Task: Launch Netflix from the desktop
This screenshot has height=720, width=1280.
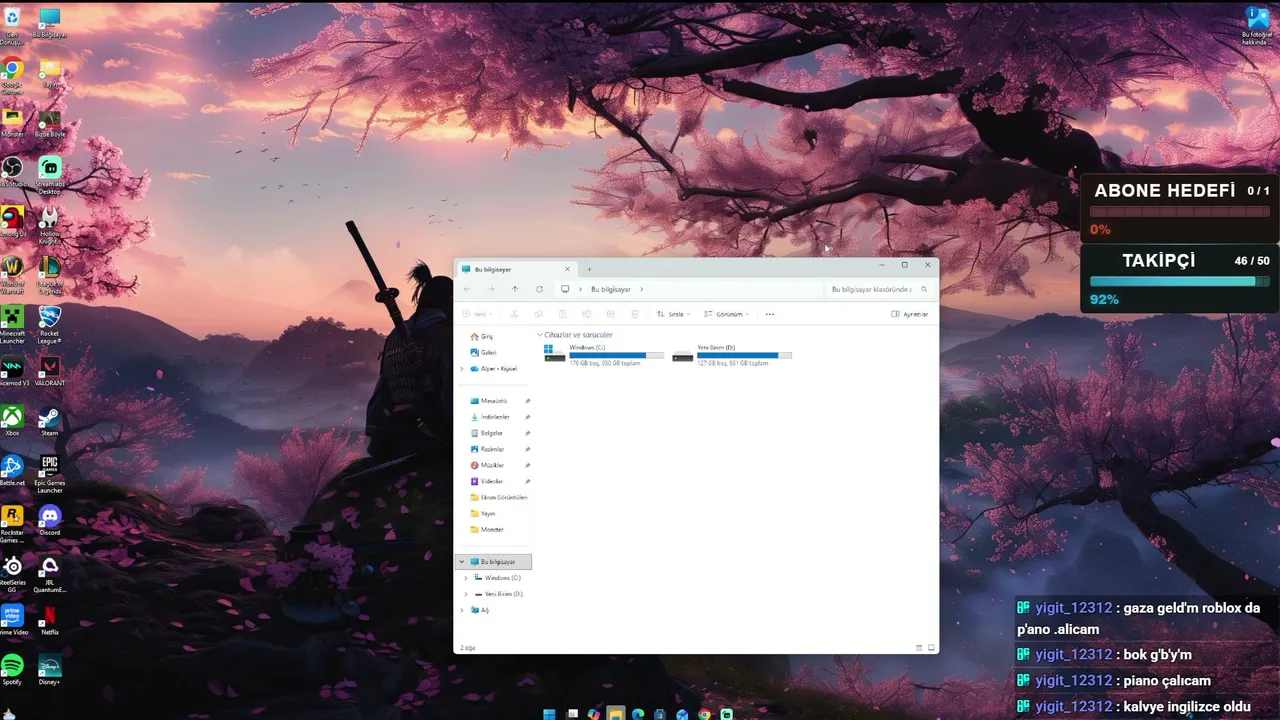Action: click(x=49, y=620)
